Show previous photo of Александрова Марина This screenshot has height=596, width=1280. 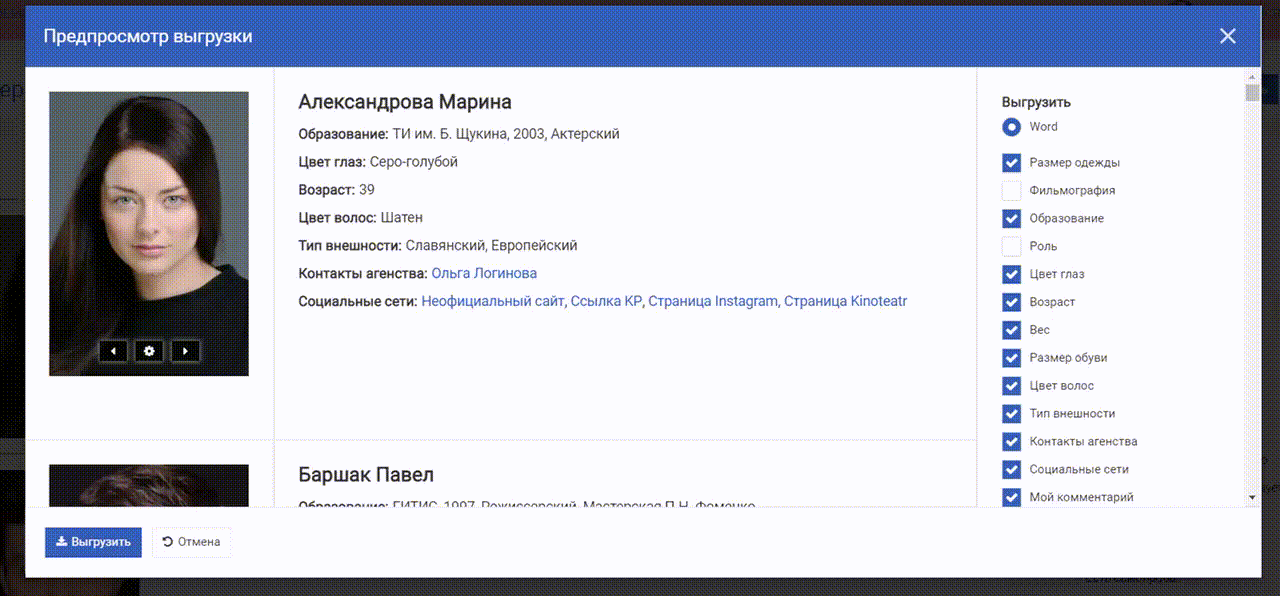tap(113, 351)
